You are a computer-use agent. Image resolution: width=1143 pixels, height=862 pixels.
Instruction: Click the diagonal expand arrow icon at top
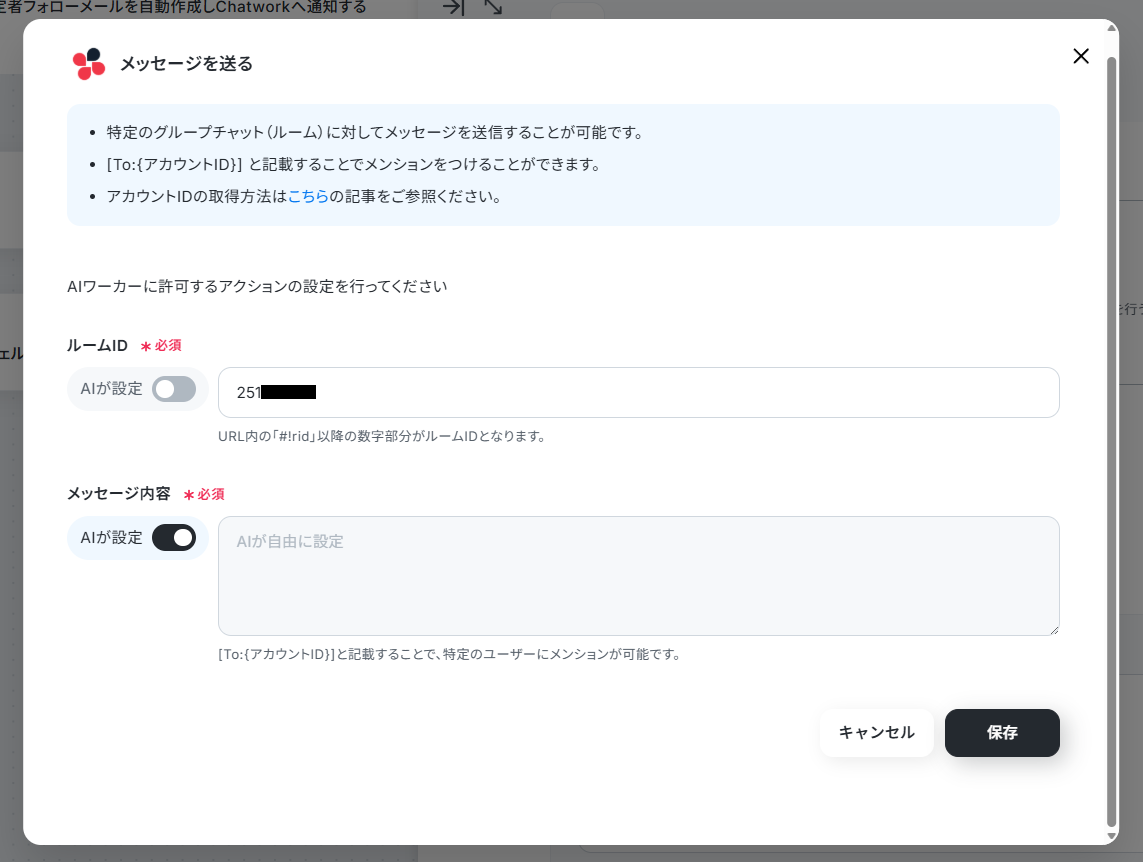pyautogui.click(x=494, y=7)
